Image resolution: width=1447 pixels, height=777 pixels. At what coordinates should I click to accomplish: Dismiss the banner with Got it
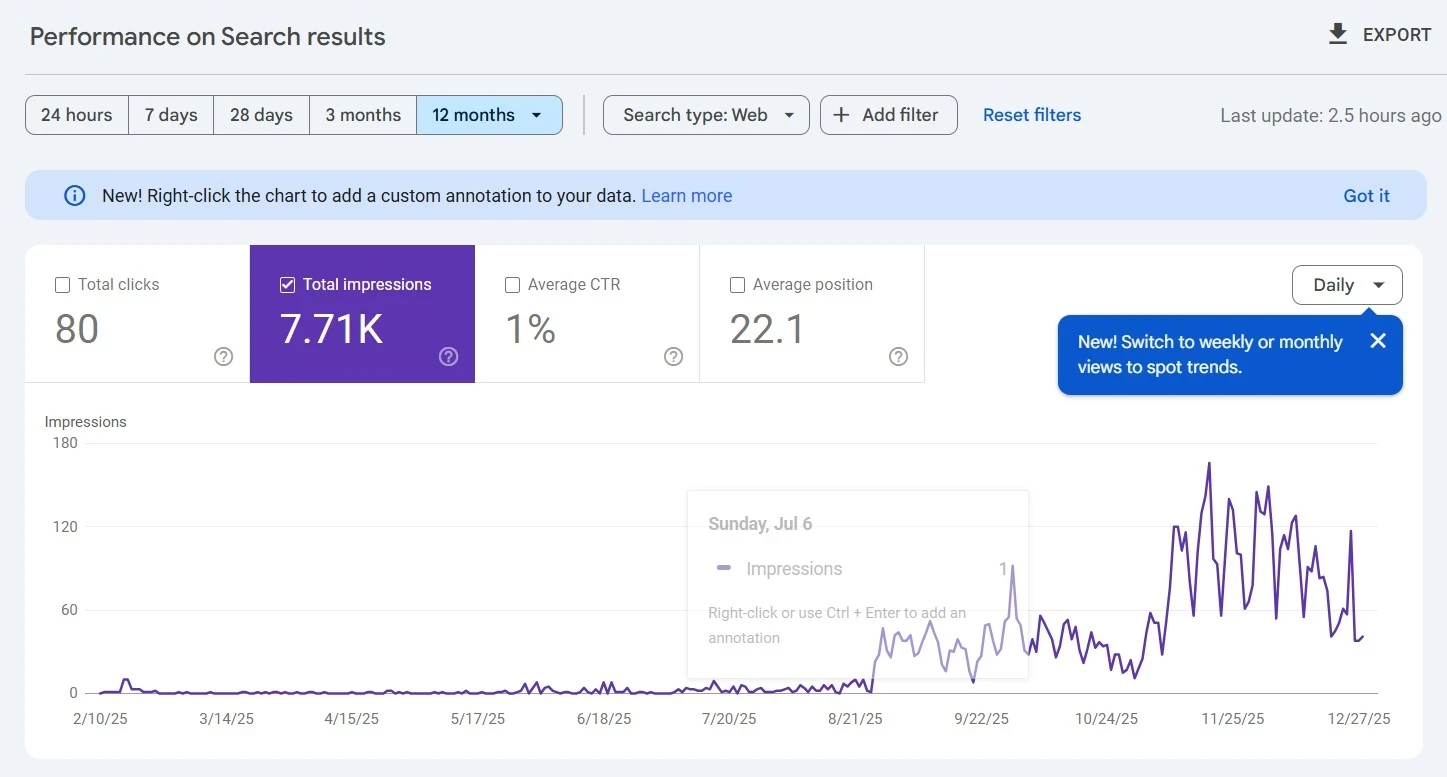click(1366, 196)
